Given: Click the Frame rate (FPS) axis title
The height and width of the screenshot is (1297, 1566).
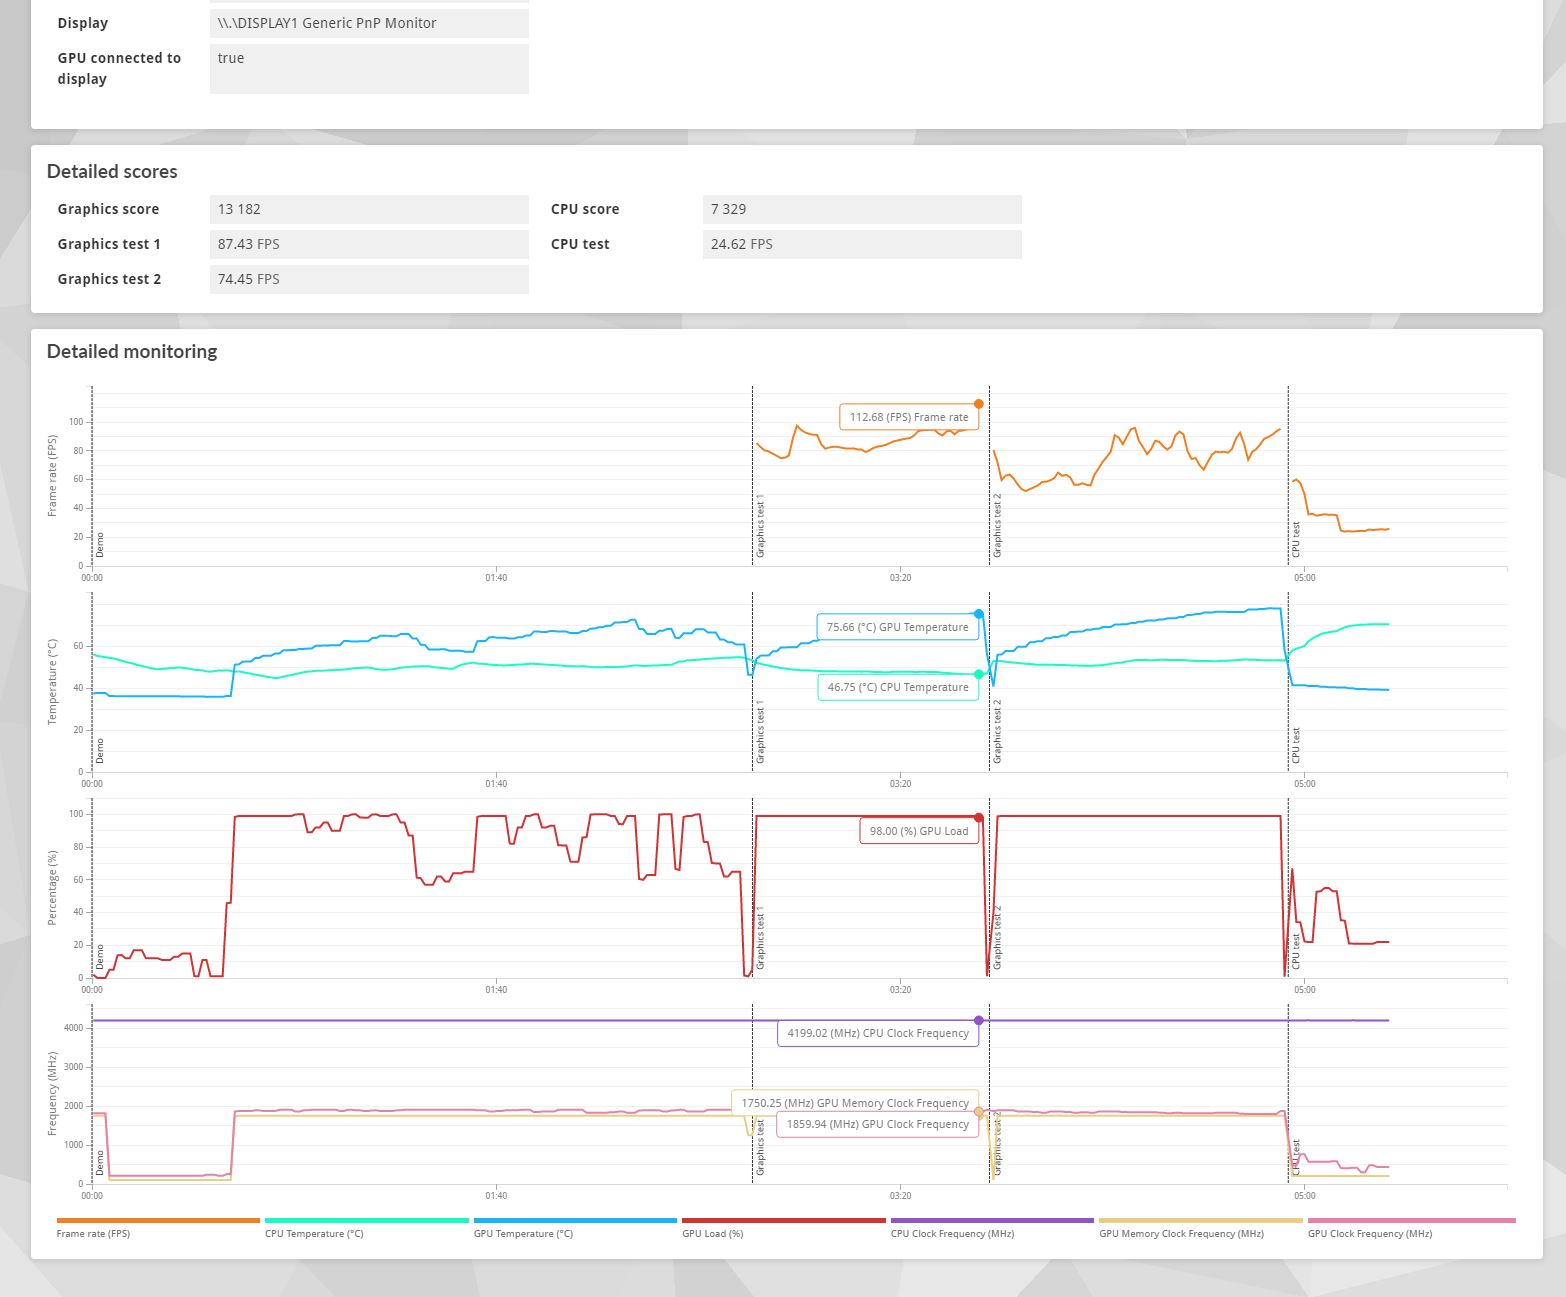Looking at the screenshot, I should (53, 476).
